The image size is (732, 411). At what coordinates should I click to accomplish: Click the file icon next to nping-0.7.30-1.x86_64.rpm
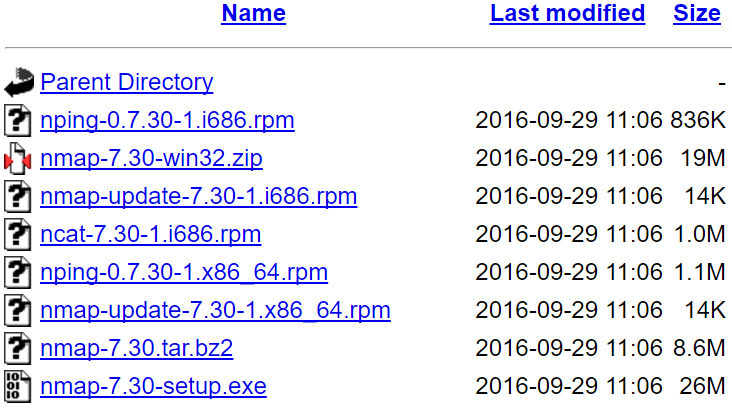tap(18, 273)
